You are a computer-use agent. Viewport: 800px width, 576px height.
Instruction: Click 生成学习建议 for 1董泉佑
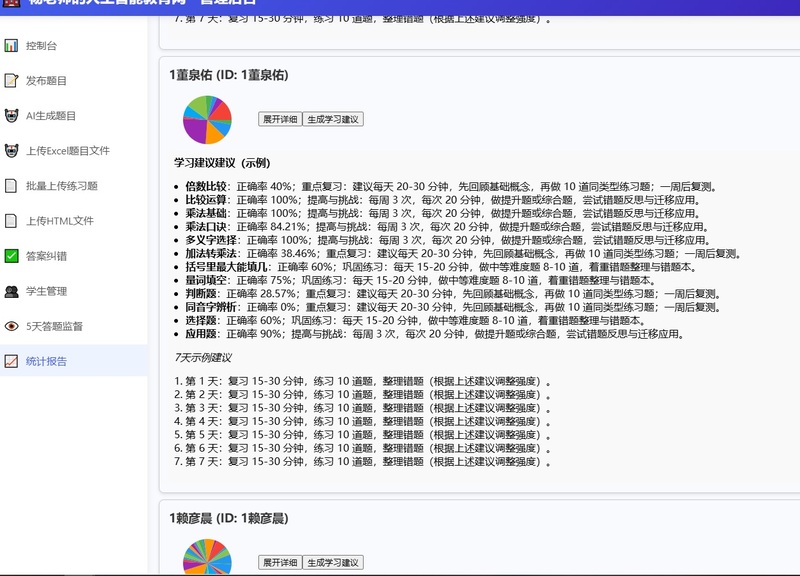point(333,119)
